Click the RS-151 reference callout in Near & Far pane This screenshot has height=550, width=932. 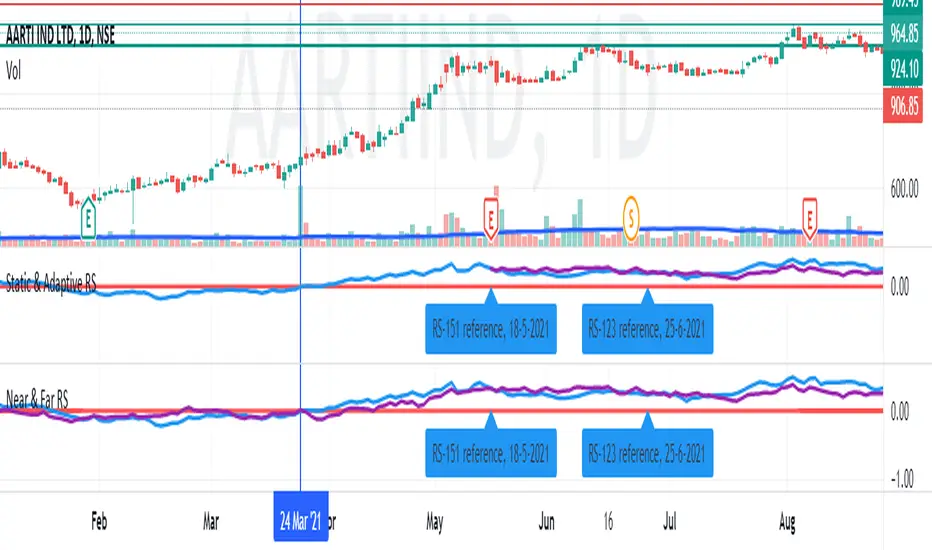click(491, 453)
